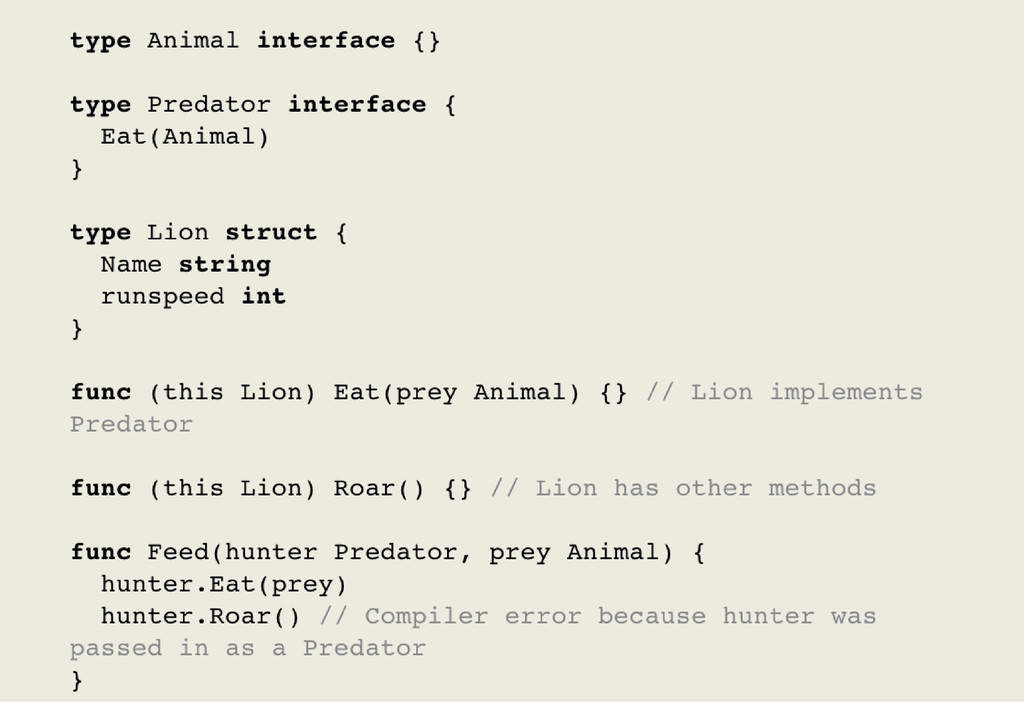Click the comment text 'passed in as a Predator'

click(247, 648)
